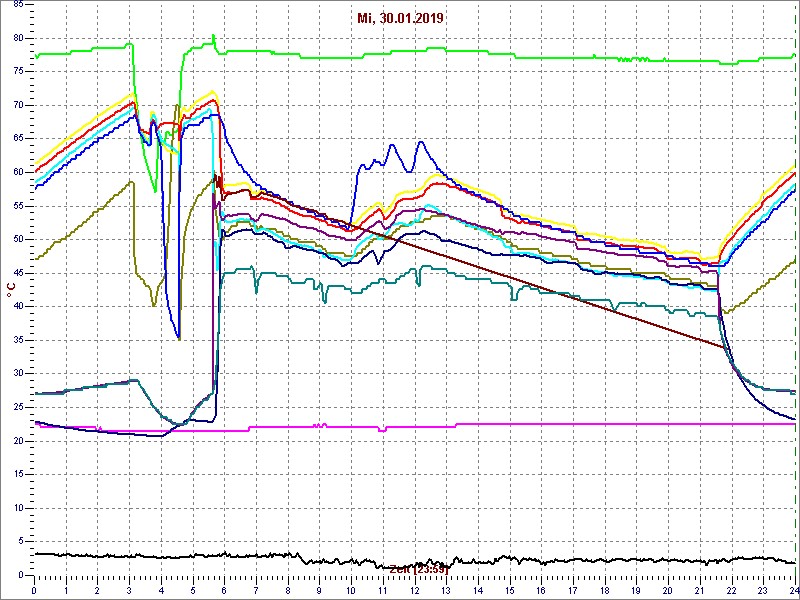Click the olive curve's peak near hour 3
Image resolution: width=800 pixels, height=600 pixels.
coord(131,182)
